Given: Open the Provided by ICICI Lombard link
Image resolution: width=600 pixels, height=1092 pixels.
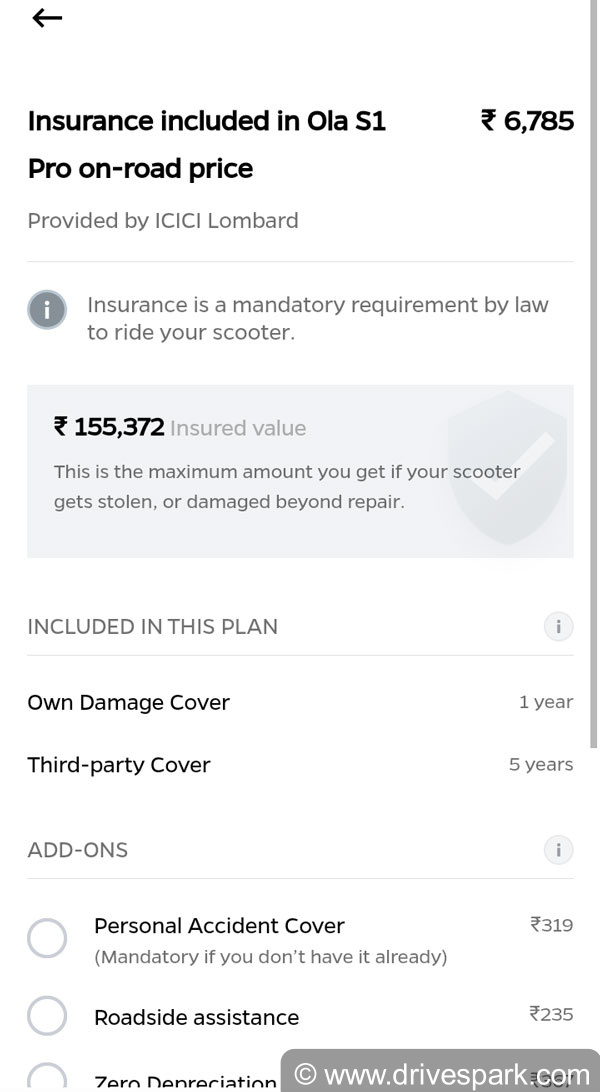Looking at the screenshot, I should point(163,220).
